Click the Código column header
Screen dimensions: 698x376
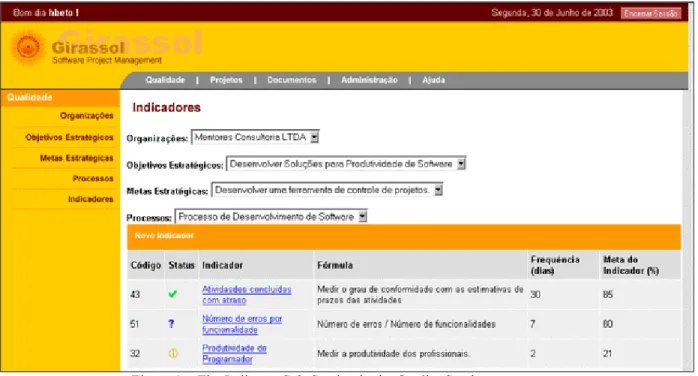(146, 265)
